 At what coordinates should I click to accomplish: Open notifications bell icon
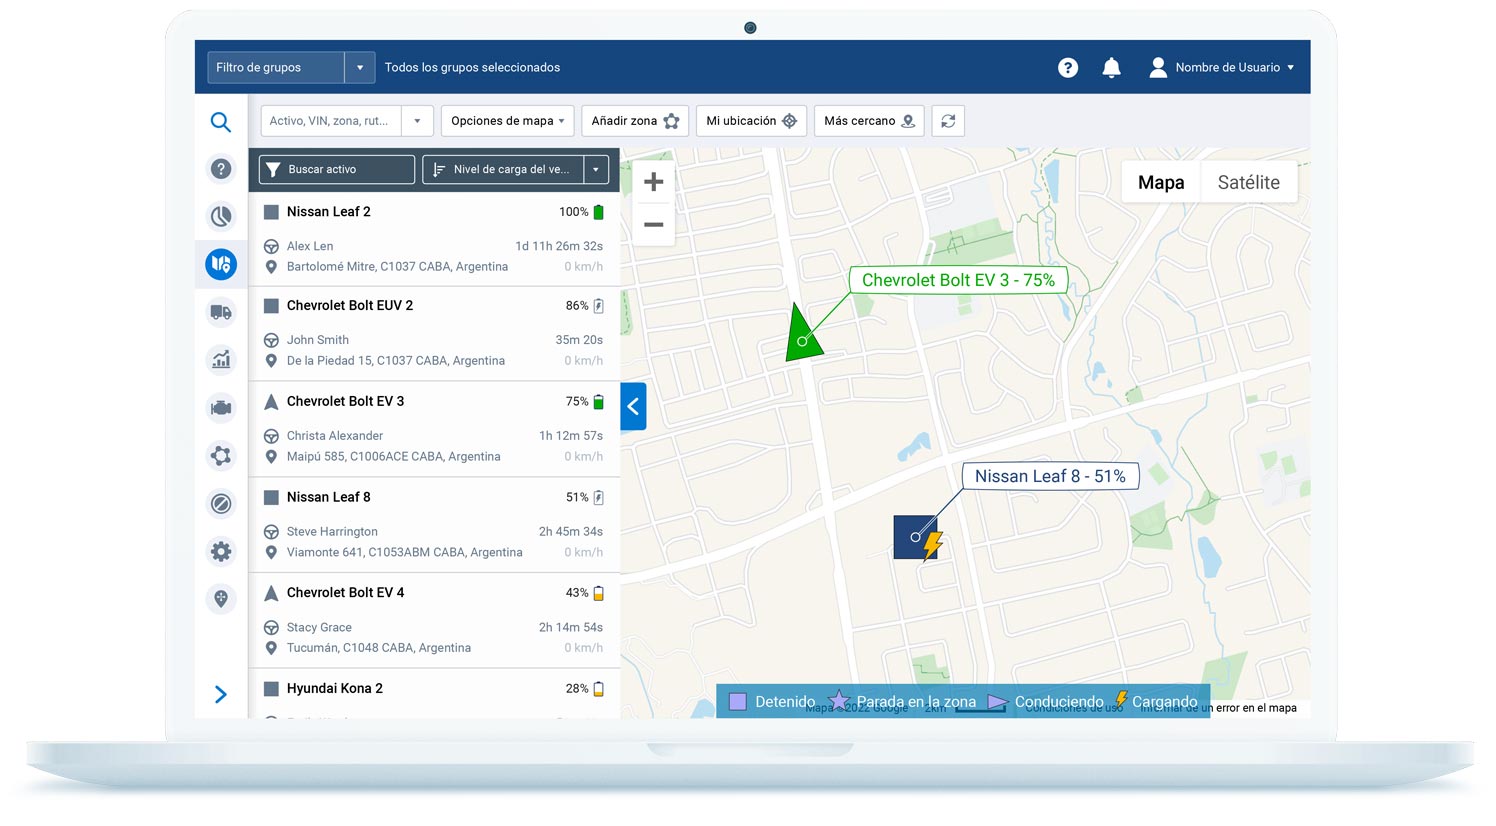pyautogui.click(x=1111, y=67)
